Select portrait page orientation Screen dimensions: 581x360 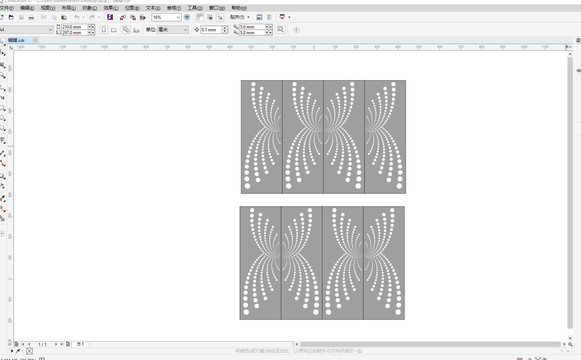point(104,30)
